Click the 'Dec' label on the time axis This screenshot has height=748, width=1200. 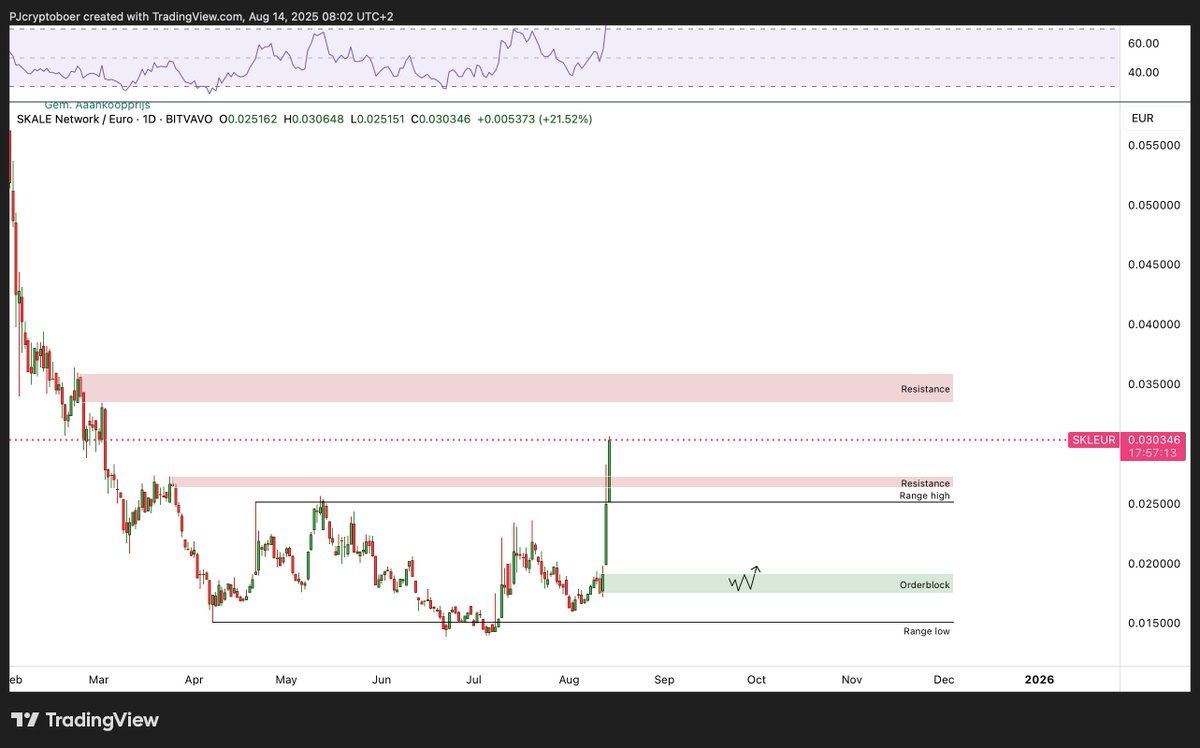(x=943, y=680)
